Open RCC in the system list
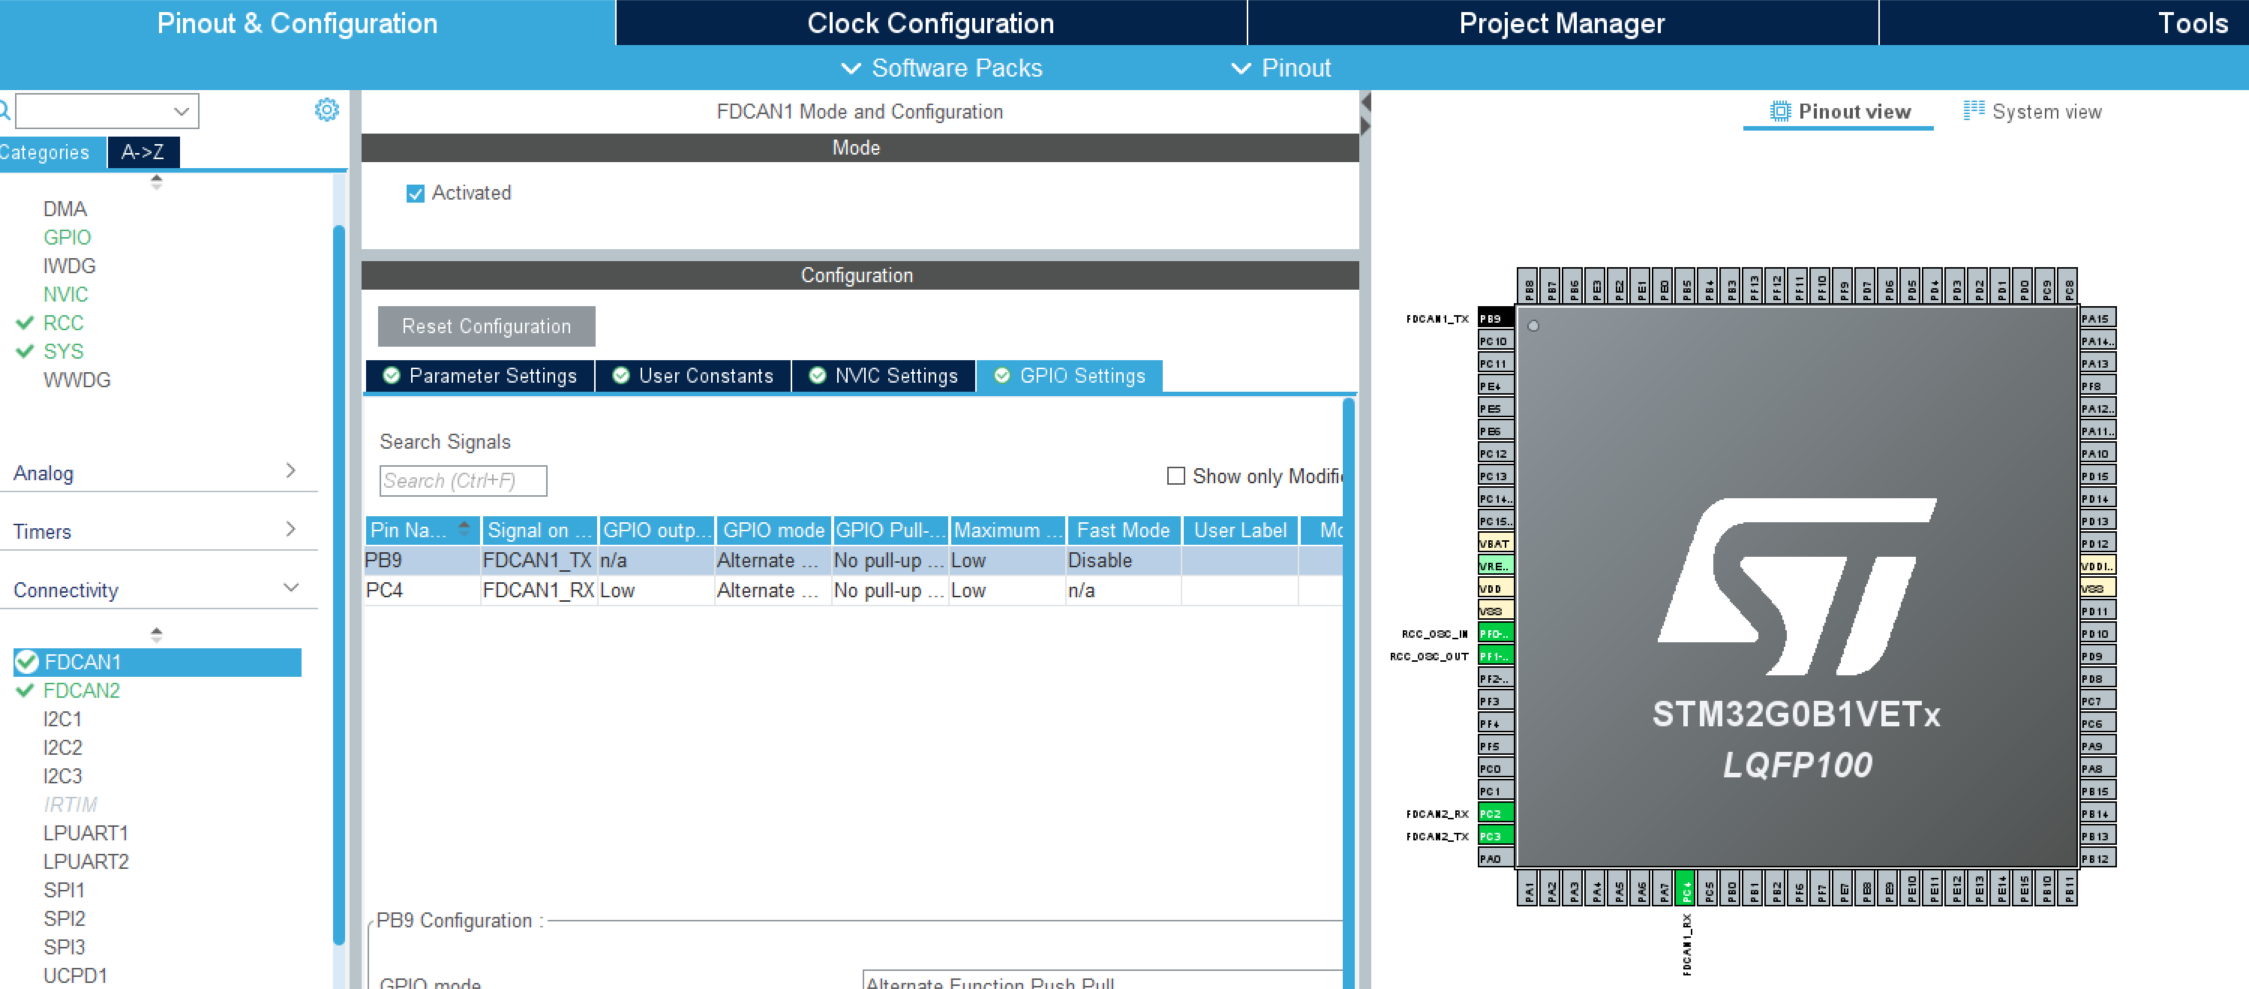 [x=63, y=323]
